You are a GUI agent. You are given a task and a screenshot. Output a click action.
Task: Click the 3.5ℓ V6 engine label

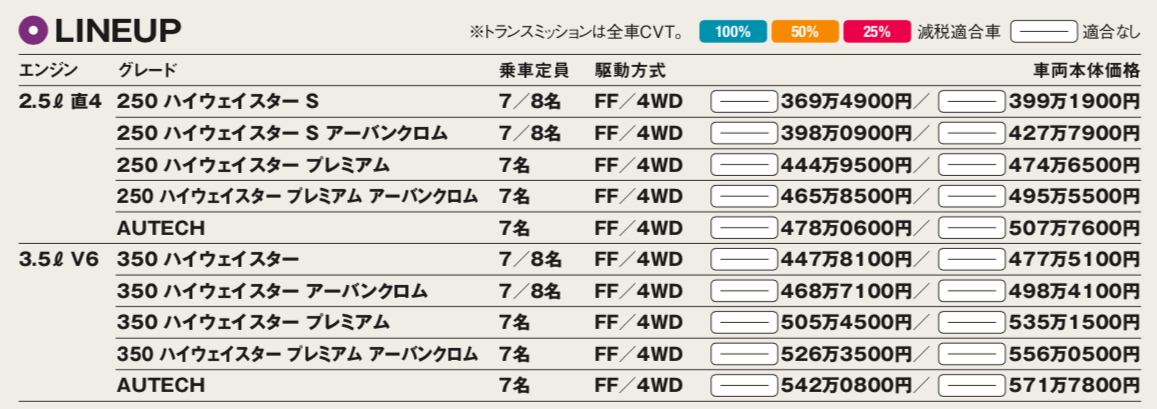pos(59,260)
